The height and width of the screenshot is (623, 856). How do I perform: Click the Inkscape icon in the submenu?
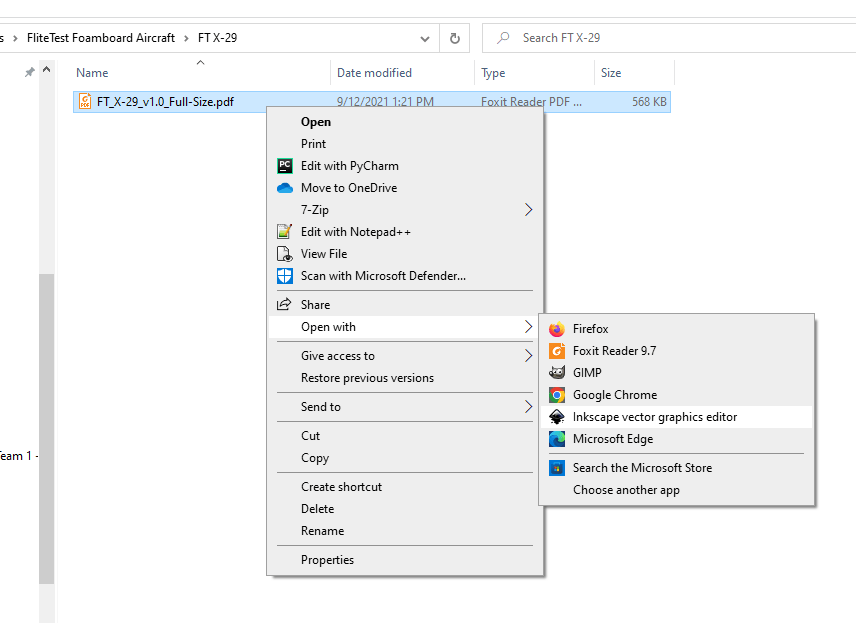click(557, 417)
